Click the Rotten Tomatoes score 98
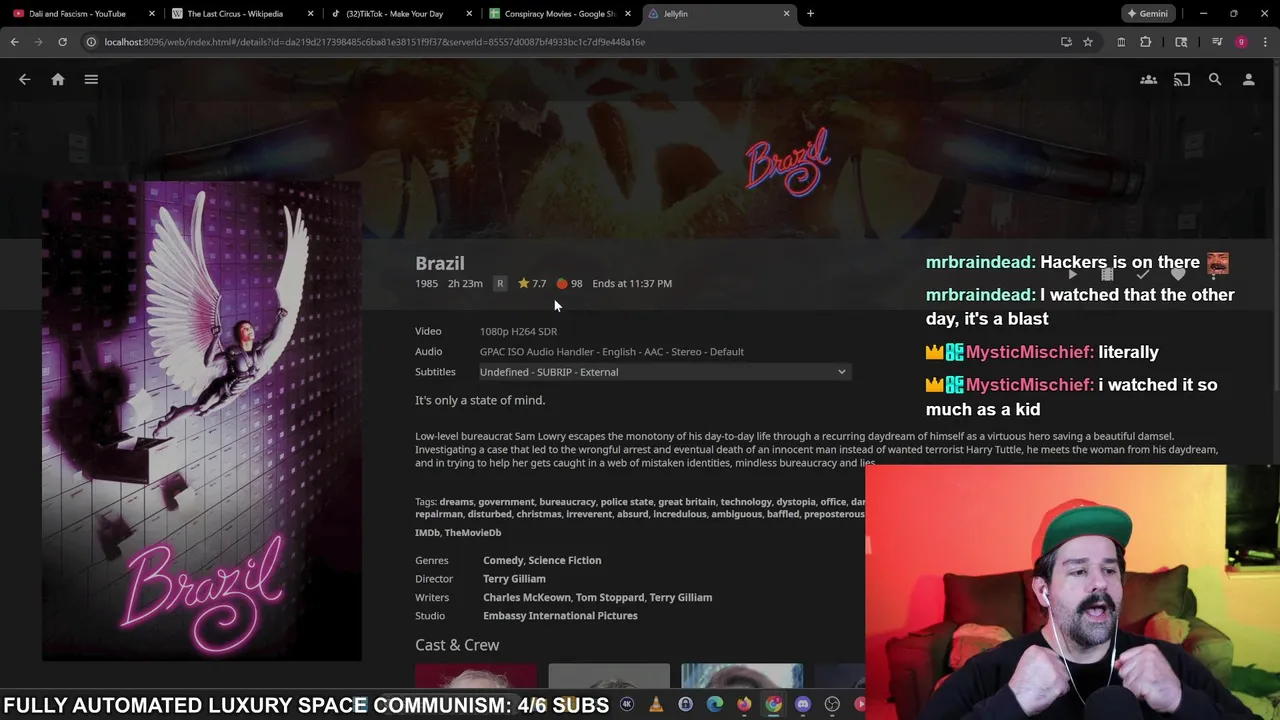The width and height of the screenshot is (1280, 720). coord(569,284)
